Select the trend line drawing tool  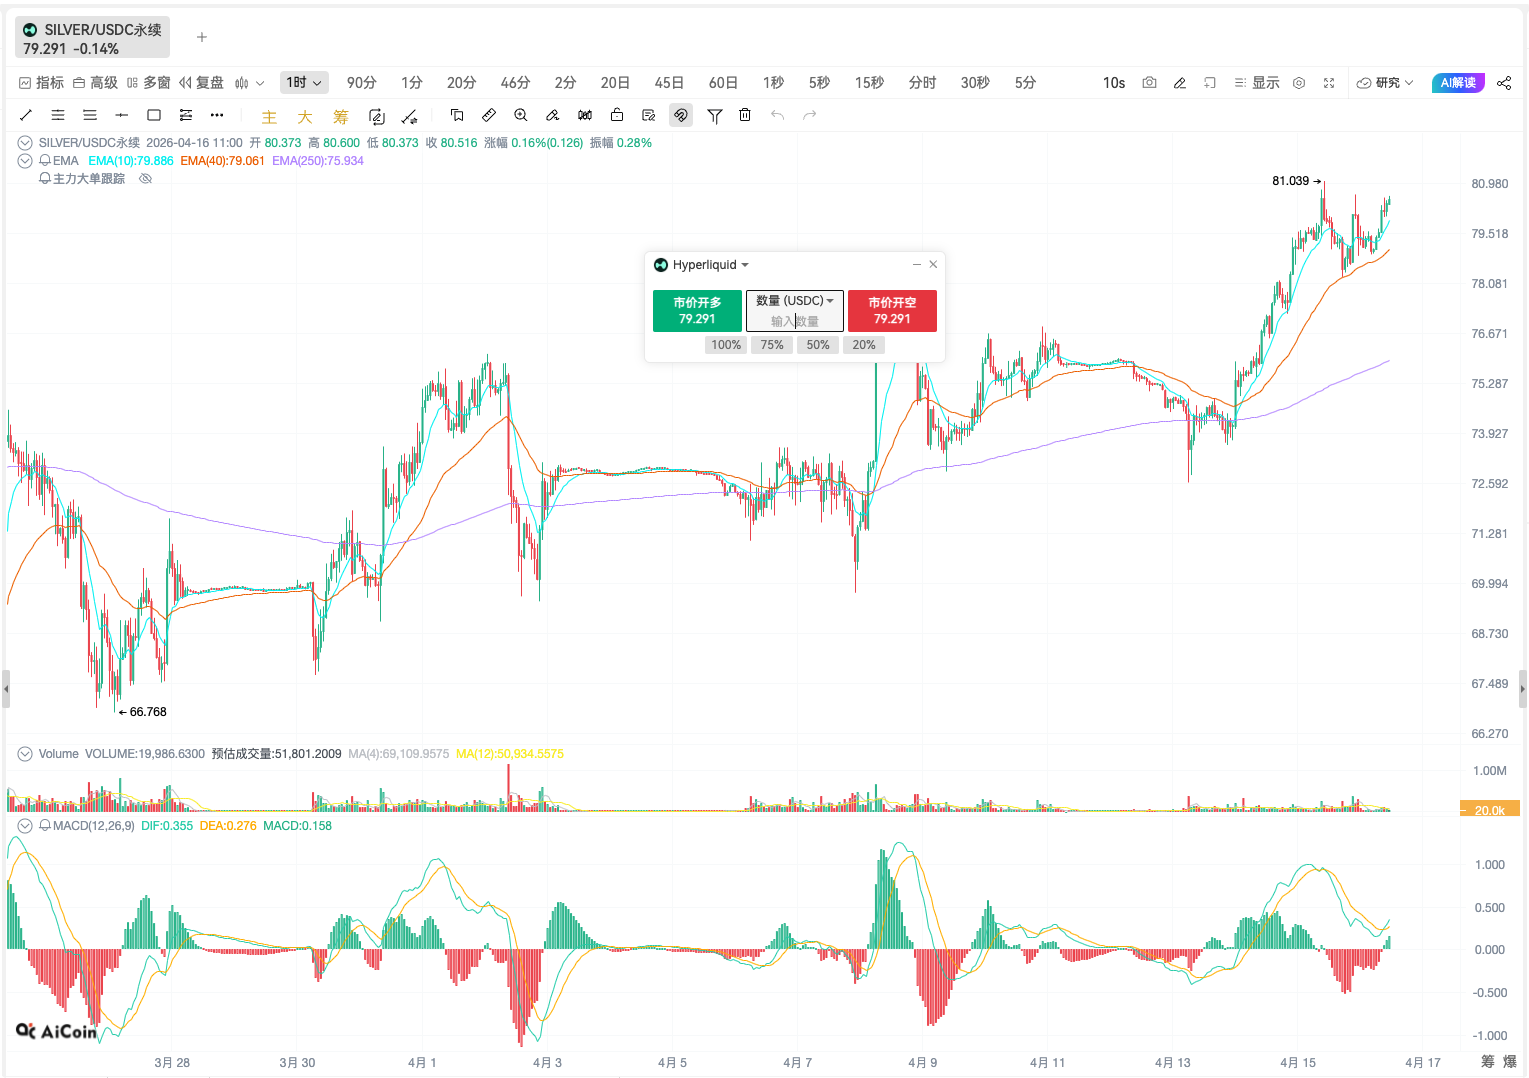pos(26,115)
